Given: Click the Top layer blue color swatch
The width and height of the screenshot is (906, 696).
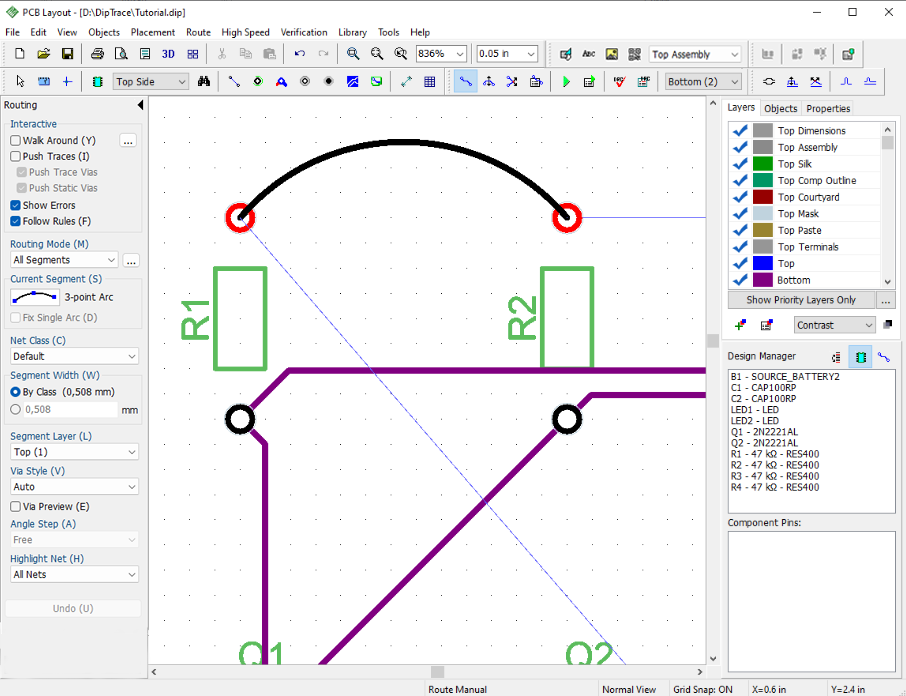Looking at the screenshot, I should click(x=763, y=263).
